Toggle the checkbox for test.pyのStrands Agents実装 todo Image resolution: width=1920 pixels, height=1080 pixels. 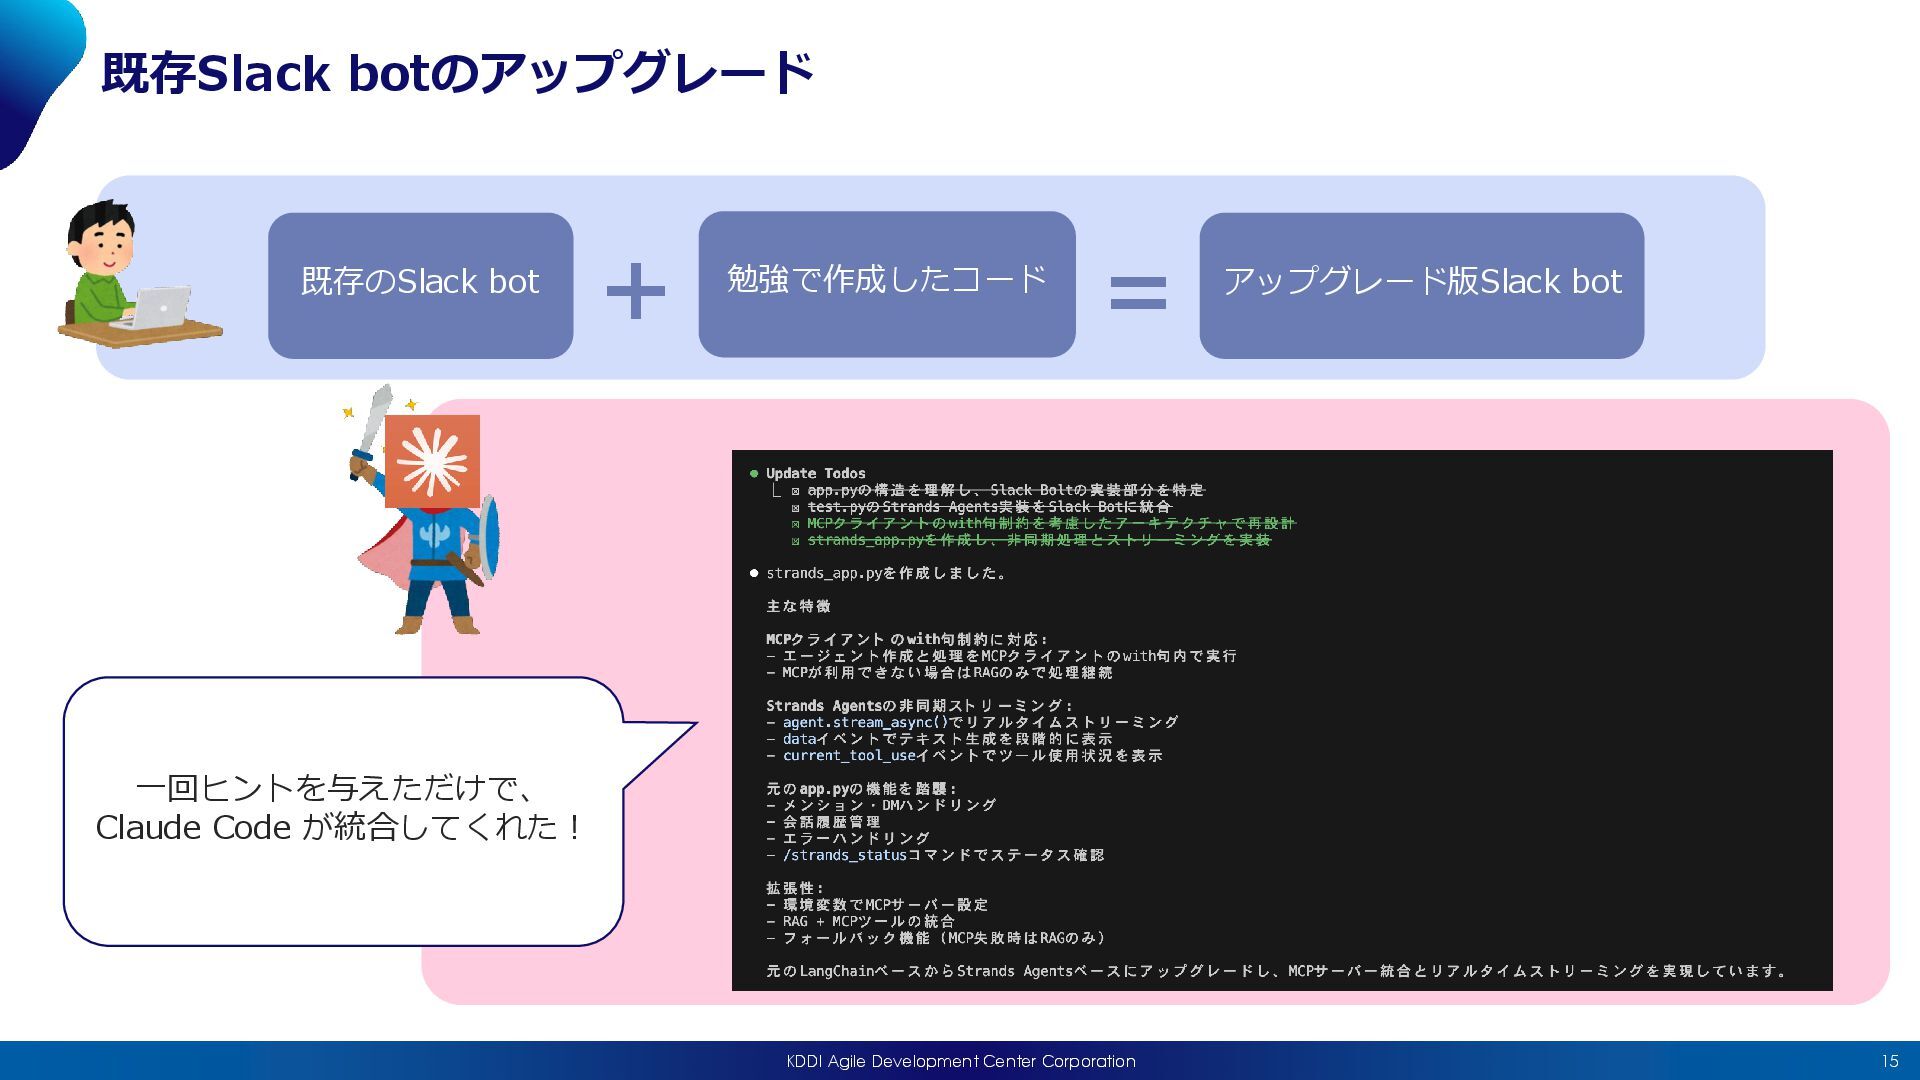point(796,508)
